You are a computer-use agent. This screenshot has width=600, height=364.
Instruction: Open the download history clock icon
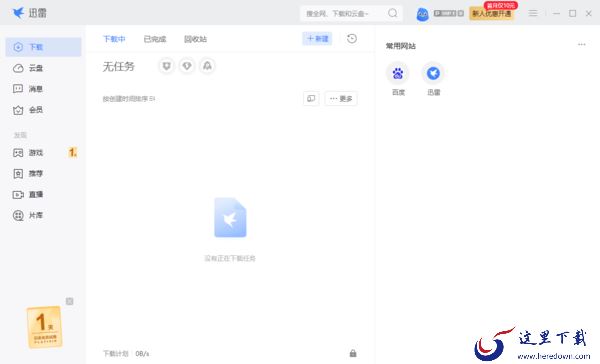(x=352, y=39)
